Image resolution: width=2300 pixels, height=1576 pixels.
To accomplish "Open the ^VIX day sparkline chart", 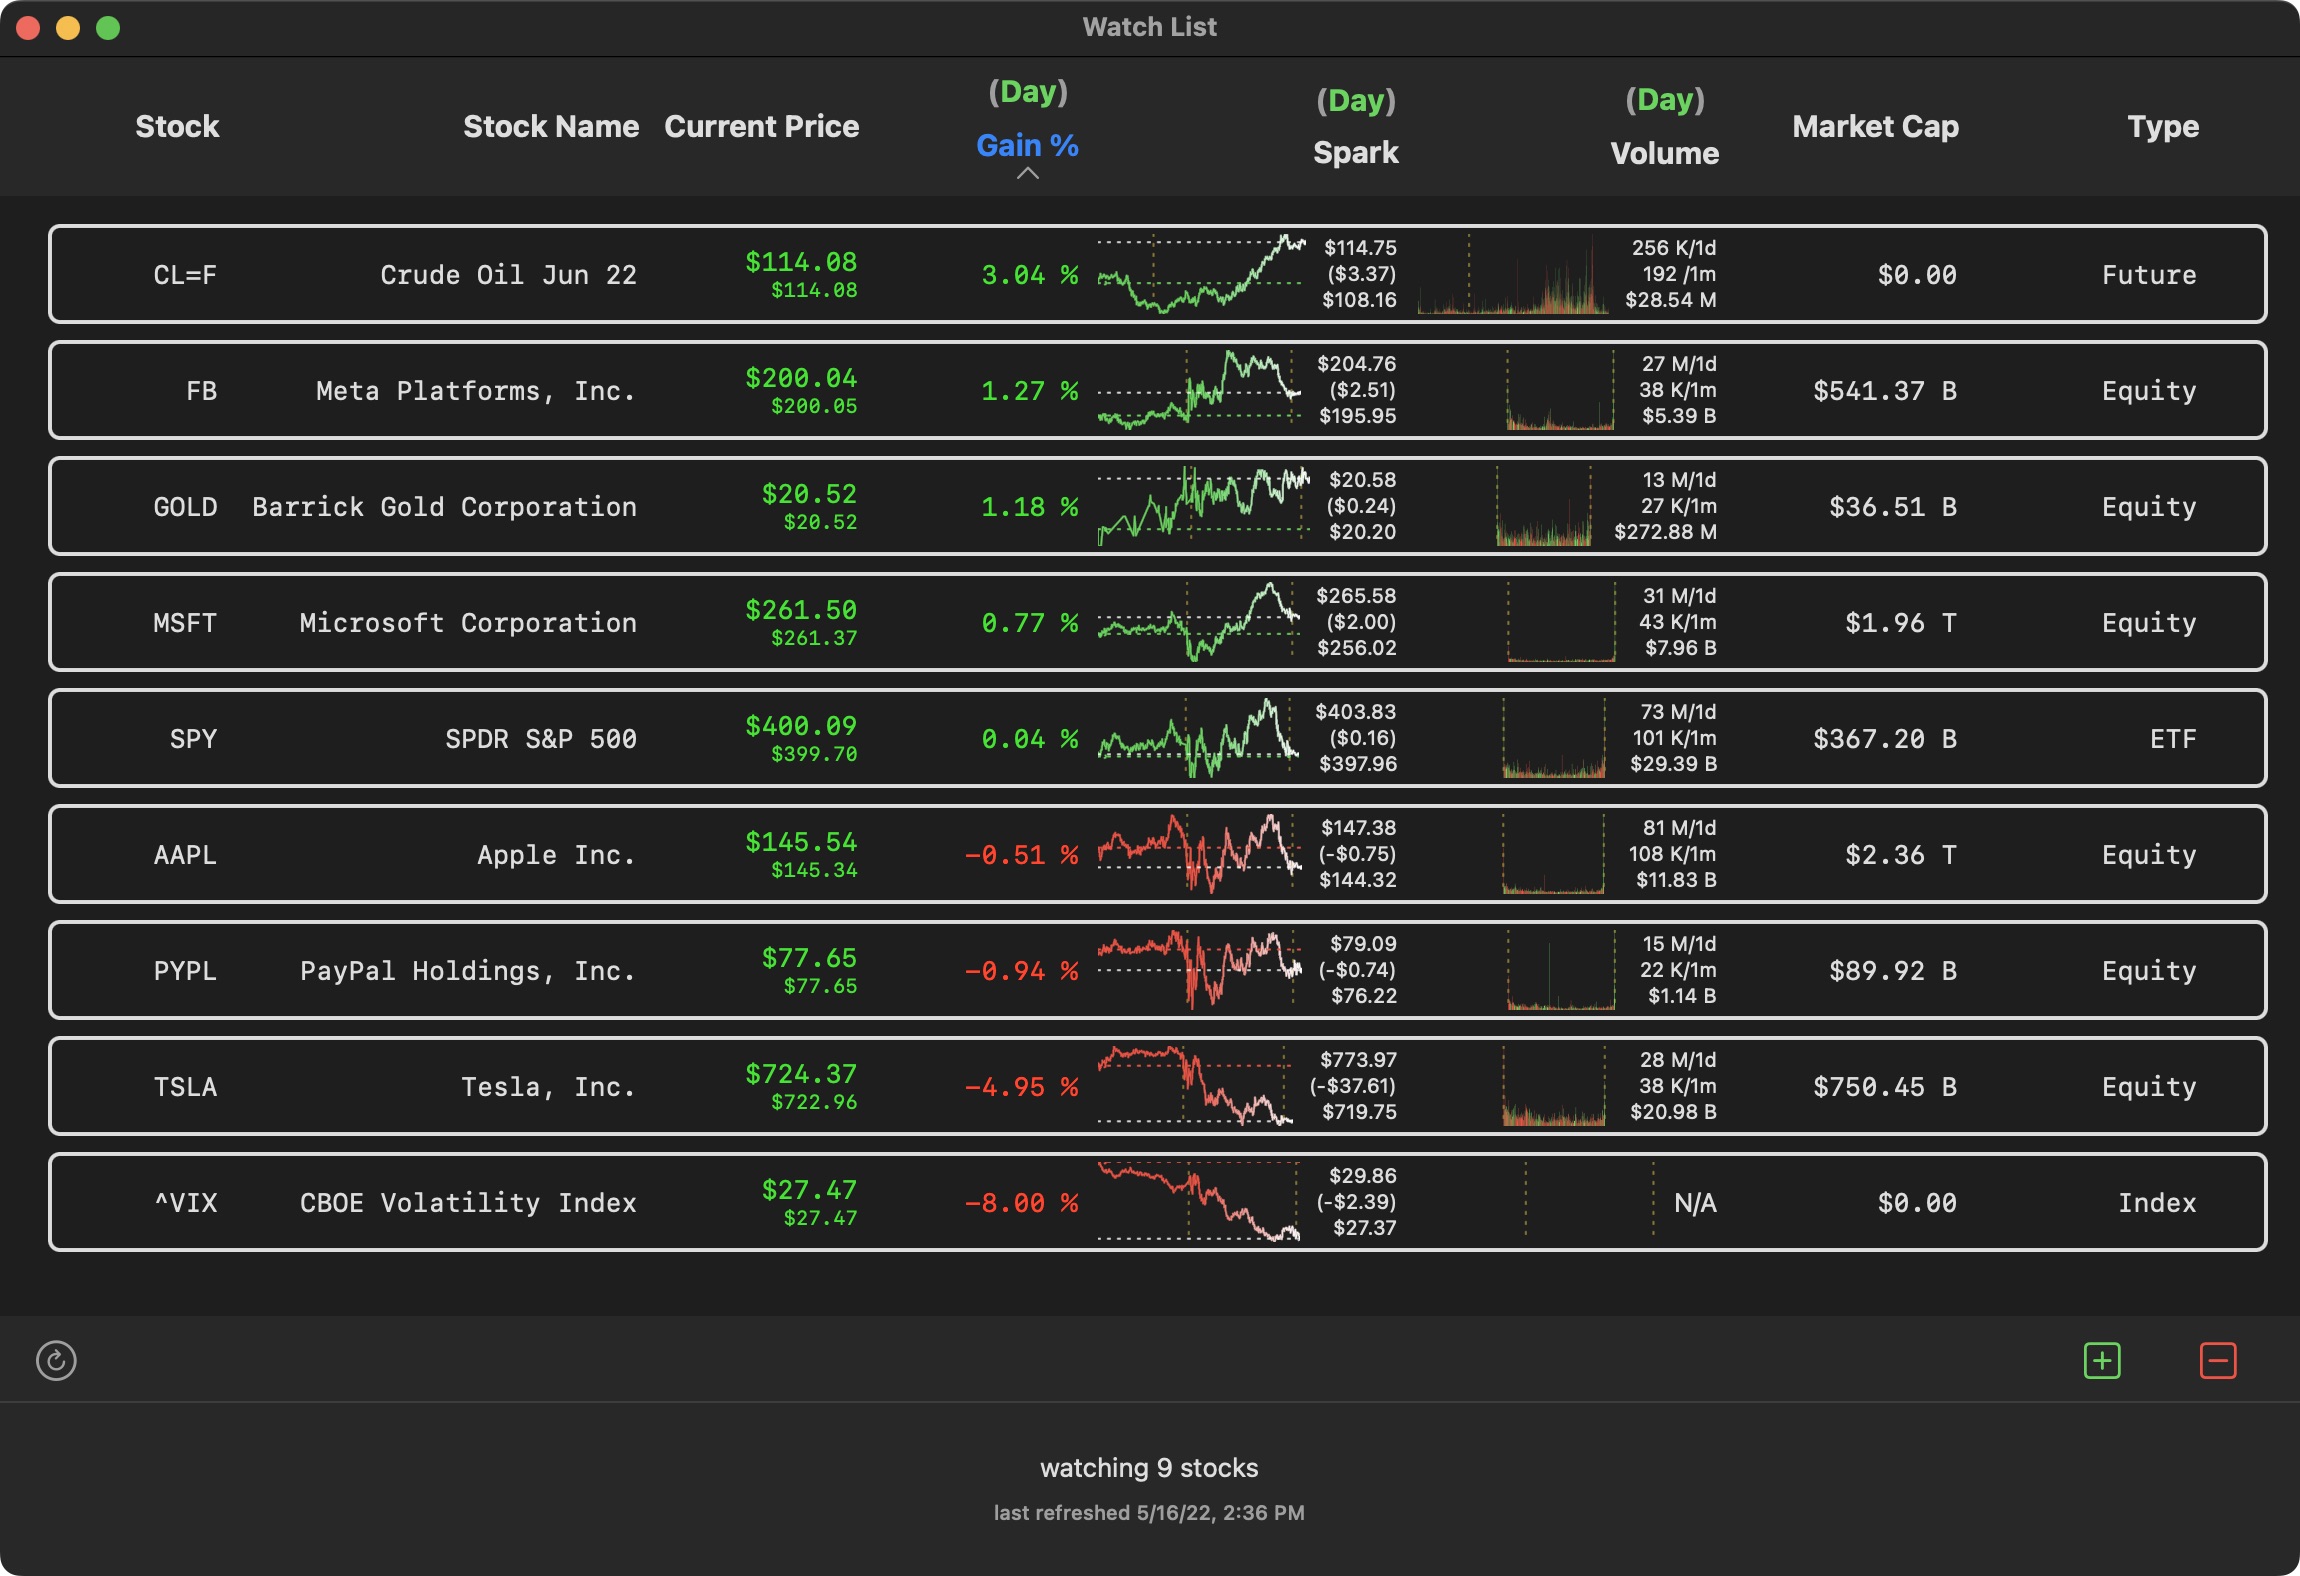I will 1199,1202.
